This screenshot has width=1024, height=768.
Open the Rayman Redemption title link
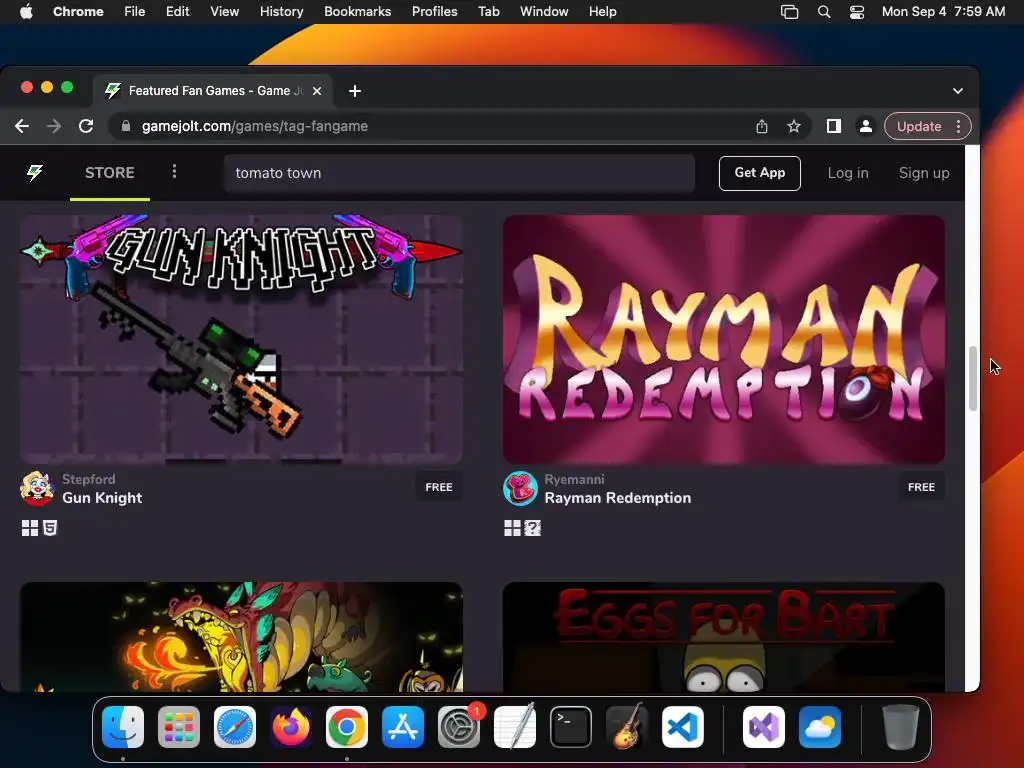617,498
